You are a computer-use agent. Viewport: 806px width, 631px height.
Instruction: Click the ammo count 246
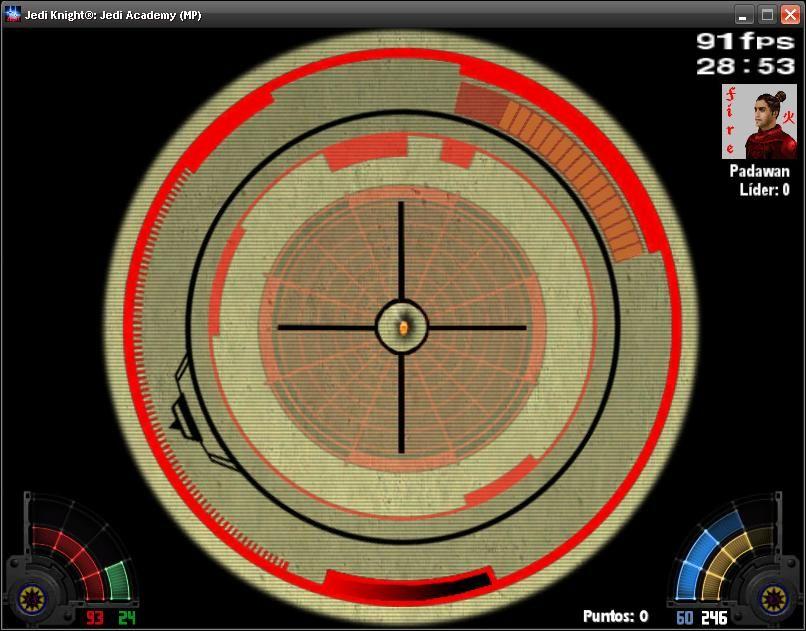click(x=714, y=618)
